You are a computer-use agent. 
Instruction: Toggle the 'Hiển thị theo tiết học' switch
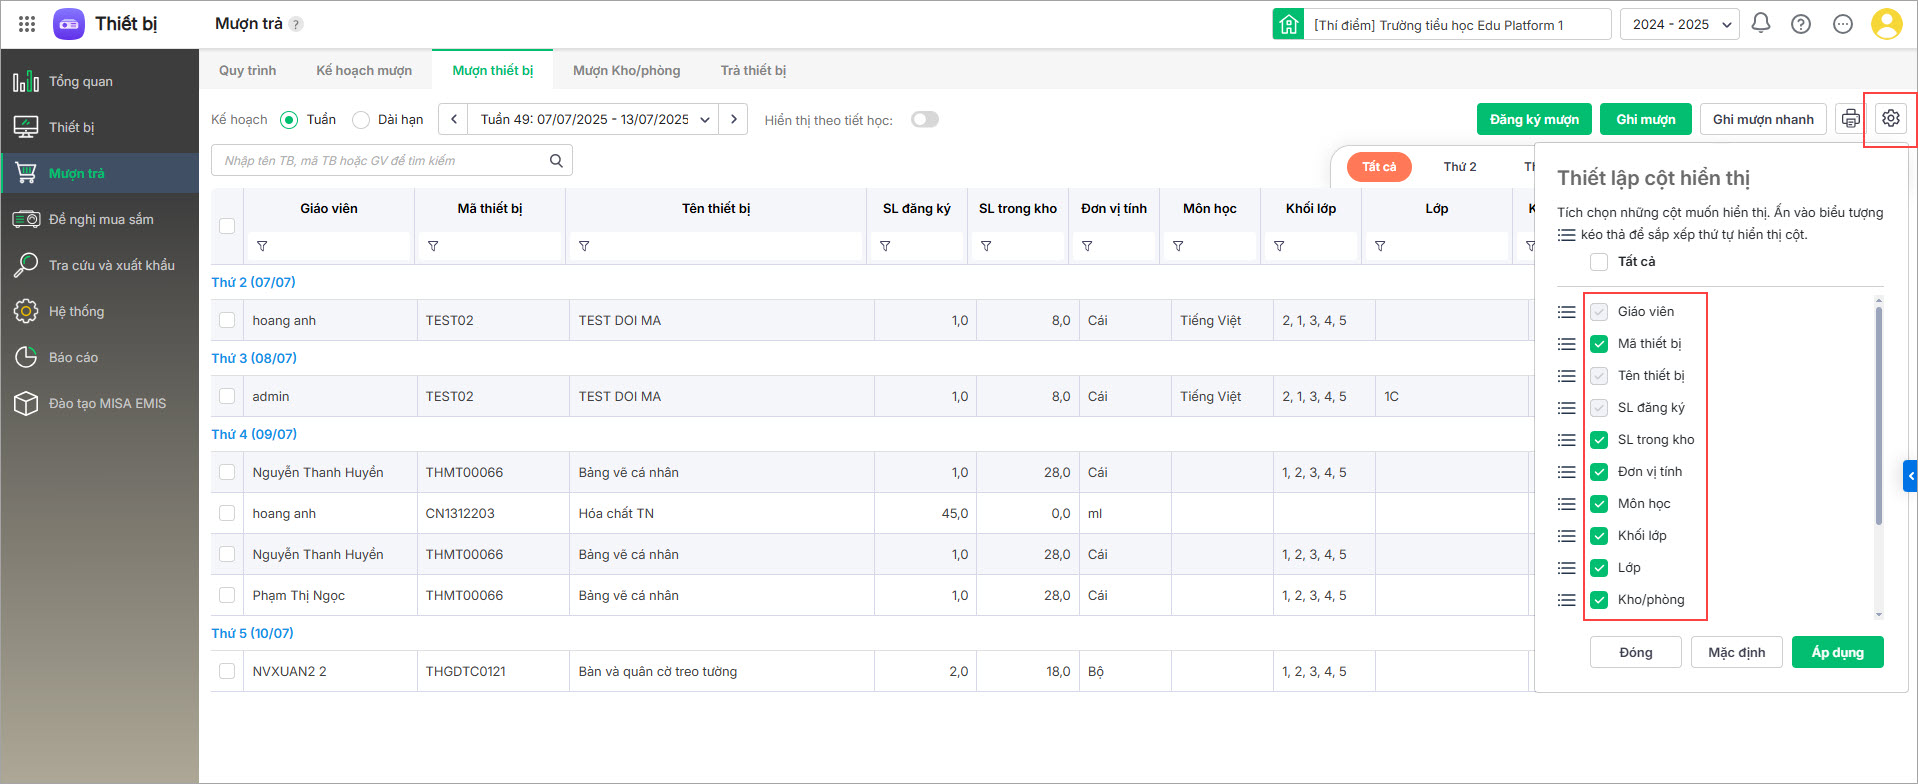[x=925, y=120]
